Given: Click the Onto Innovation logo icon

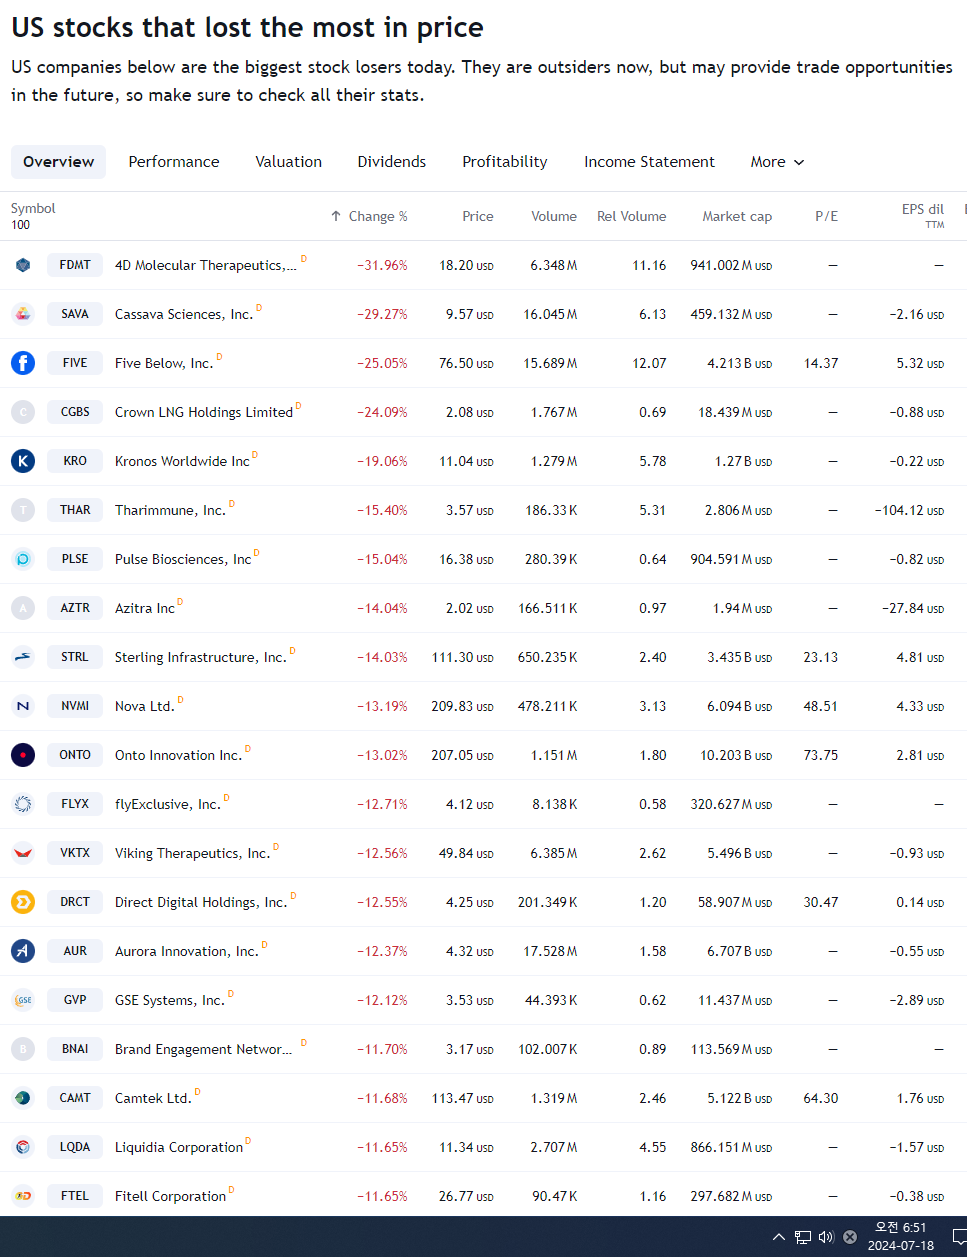Looking at the screenshot, I should pyautogui.click(x=23, y=755).
